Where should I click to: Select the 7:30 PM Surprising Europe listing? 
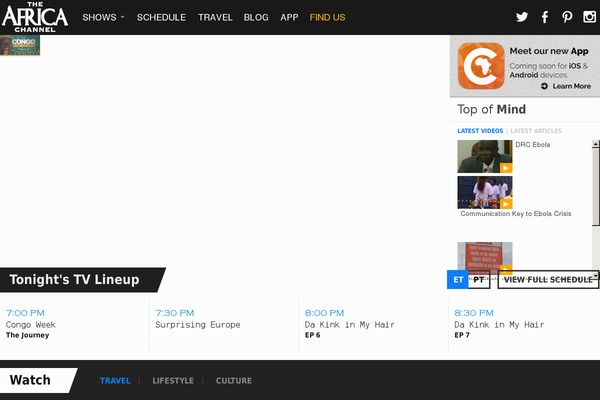(198, 319)
